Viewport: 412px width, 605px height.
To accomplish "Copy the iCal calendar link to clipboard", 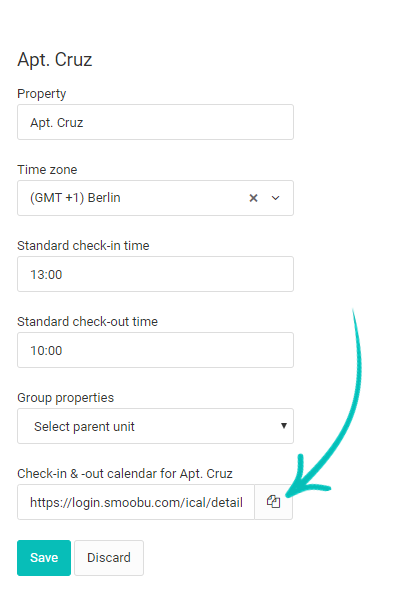I will [x=274, y=502].
